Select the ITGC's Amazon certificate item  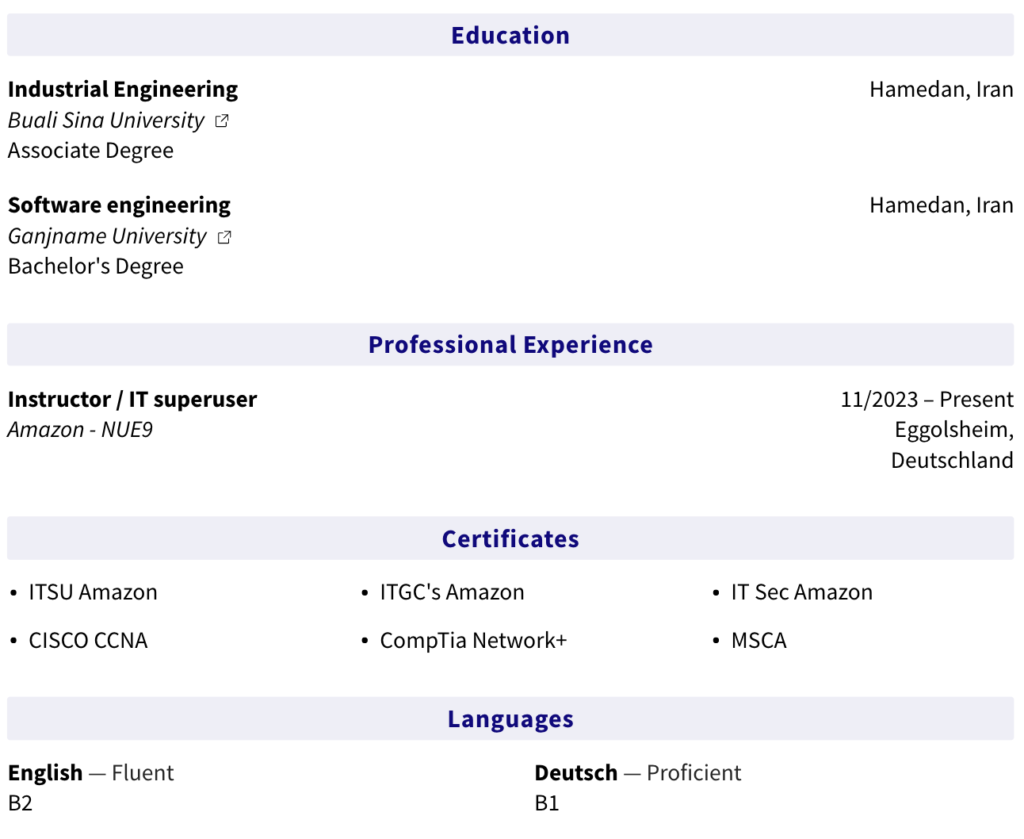click(452, 592)
